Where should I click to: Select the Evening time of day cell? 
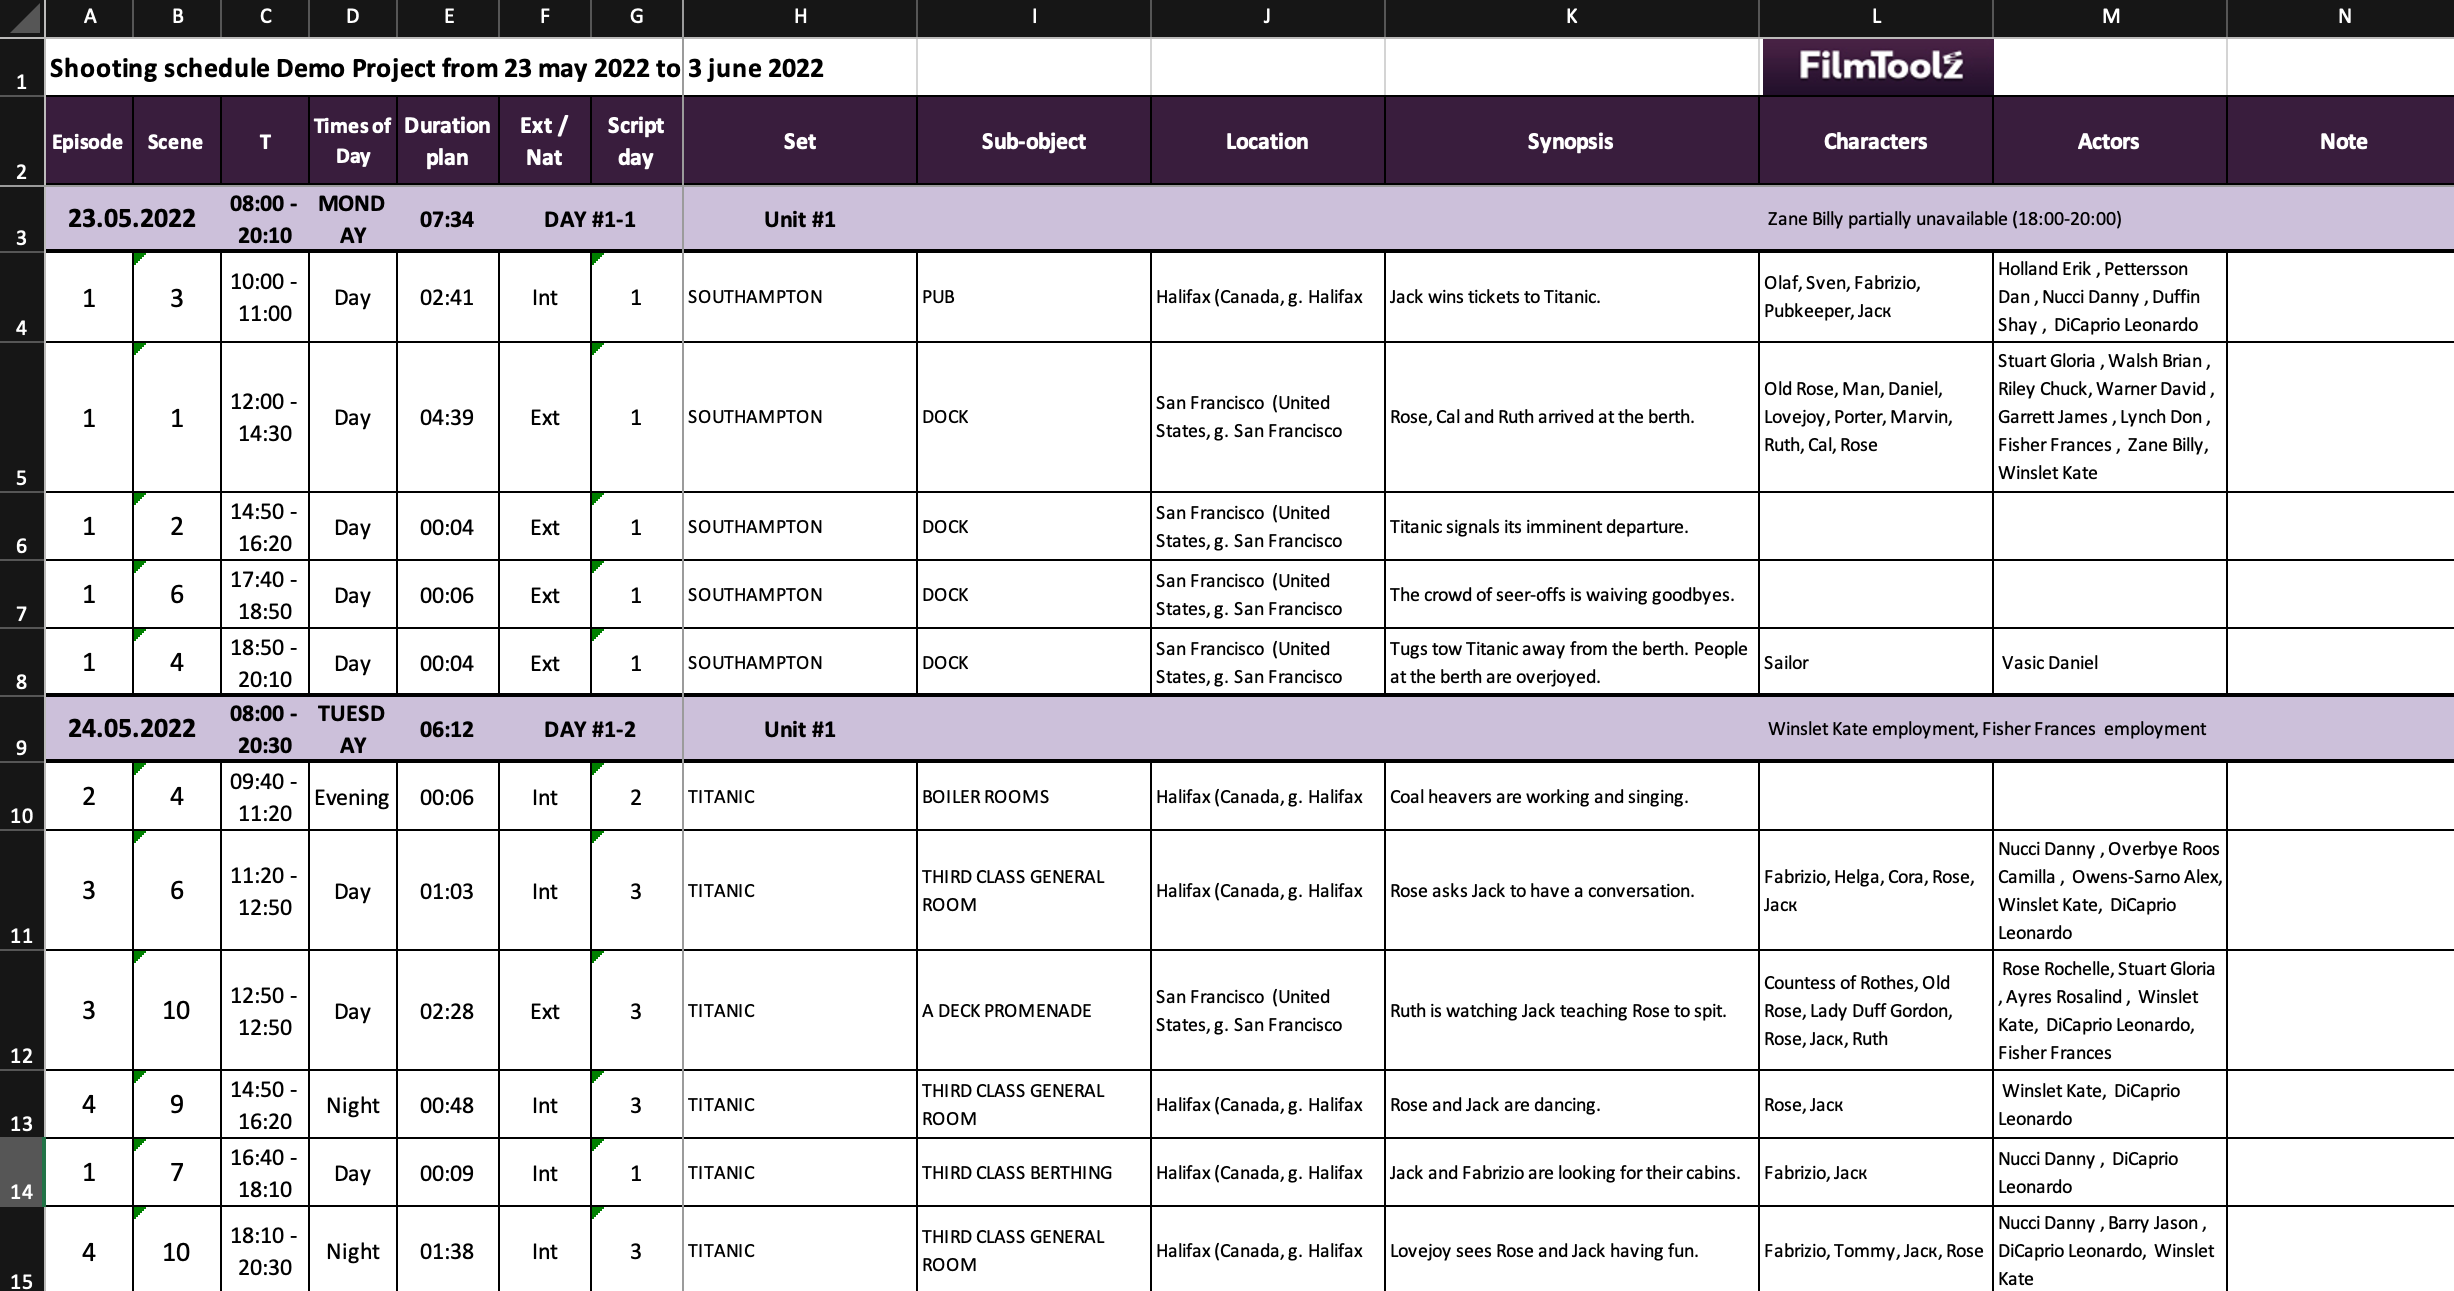pyautogui.click(x=352, y=797)
